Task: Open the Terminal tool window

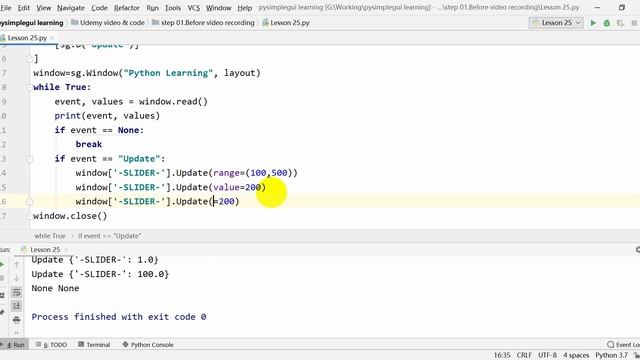Action: 94,345
